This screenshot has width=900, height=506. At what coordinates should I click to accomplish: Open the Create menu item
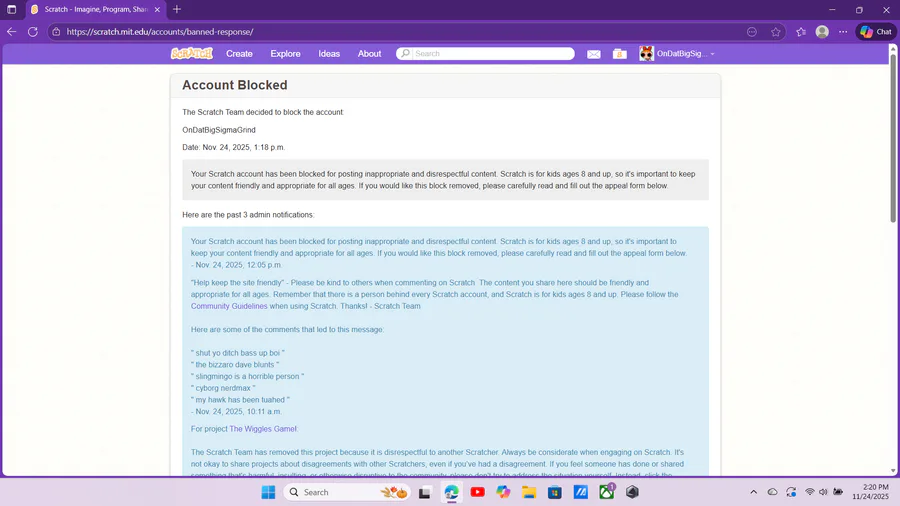coord(239,53)
